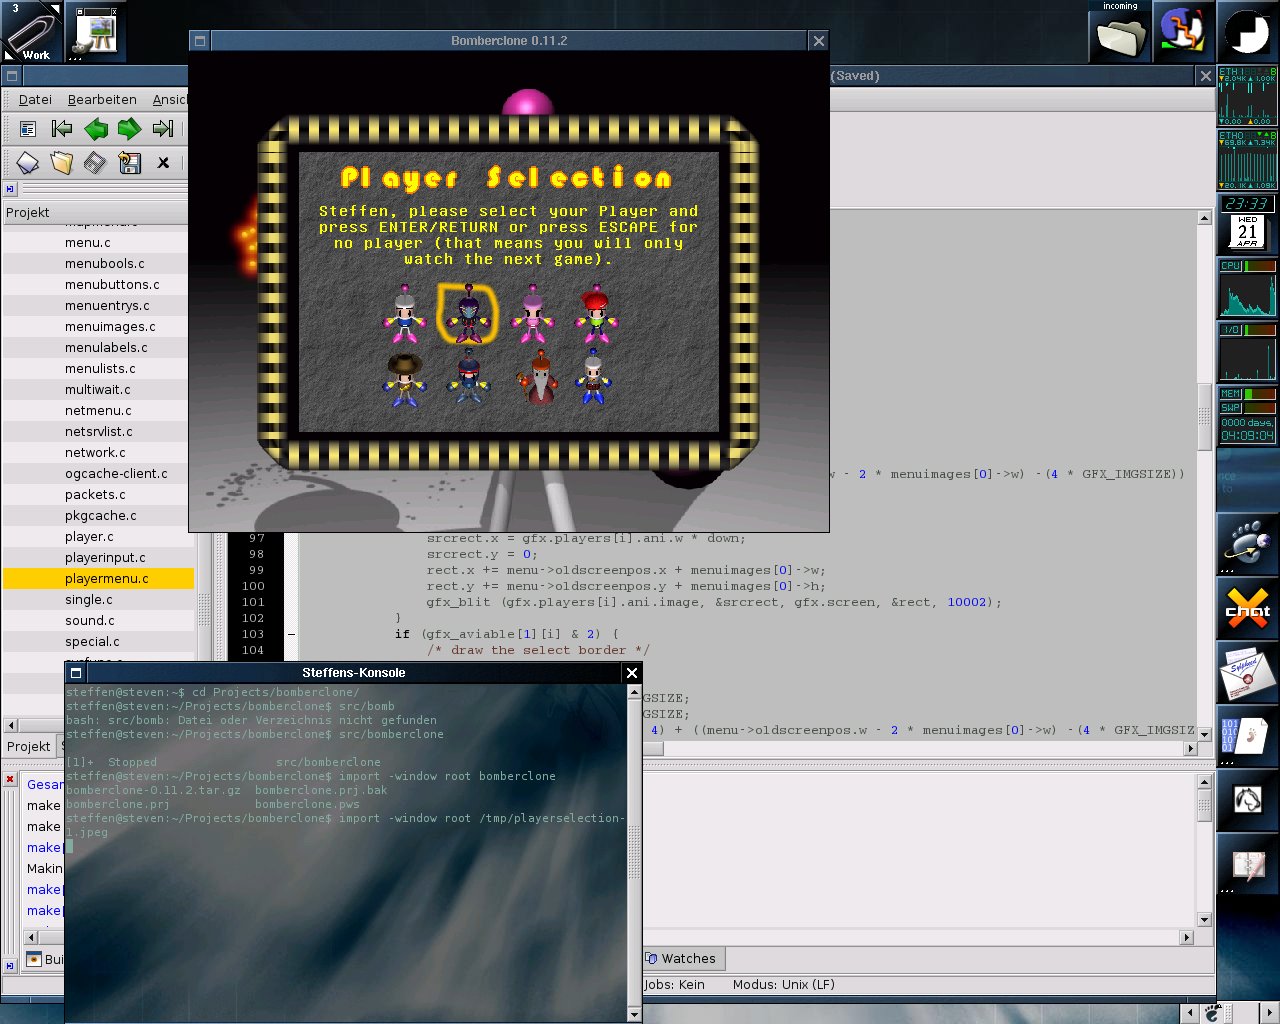The image size is (1280, 1024).
Task: Click the black-white pager icon top-right
Action: pyautogui.click(x=1248, y=32)
